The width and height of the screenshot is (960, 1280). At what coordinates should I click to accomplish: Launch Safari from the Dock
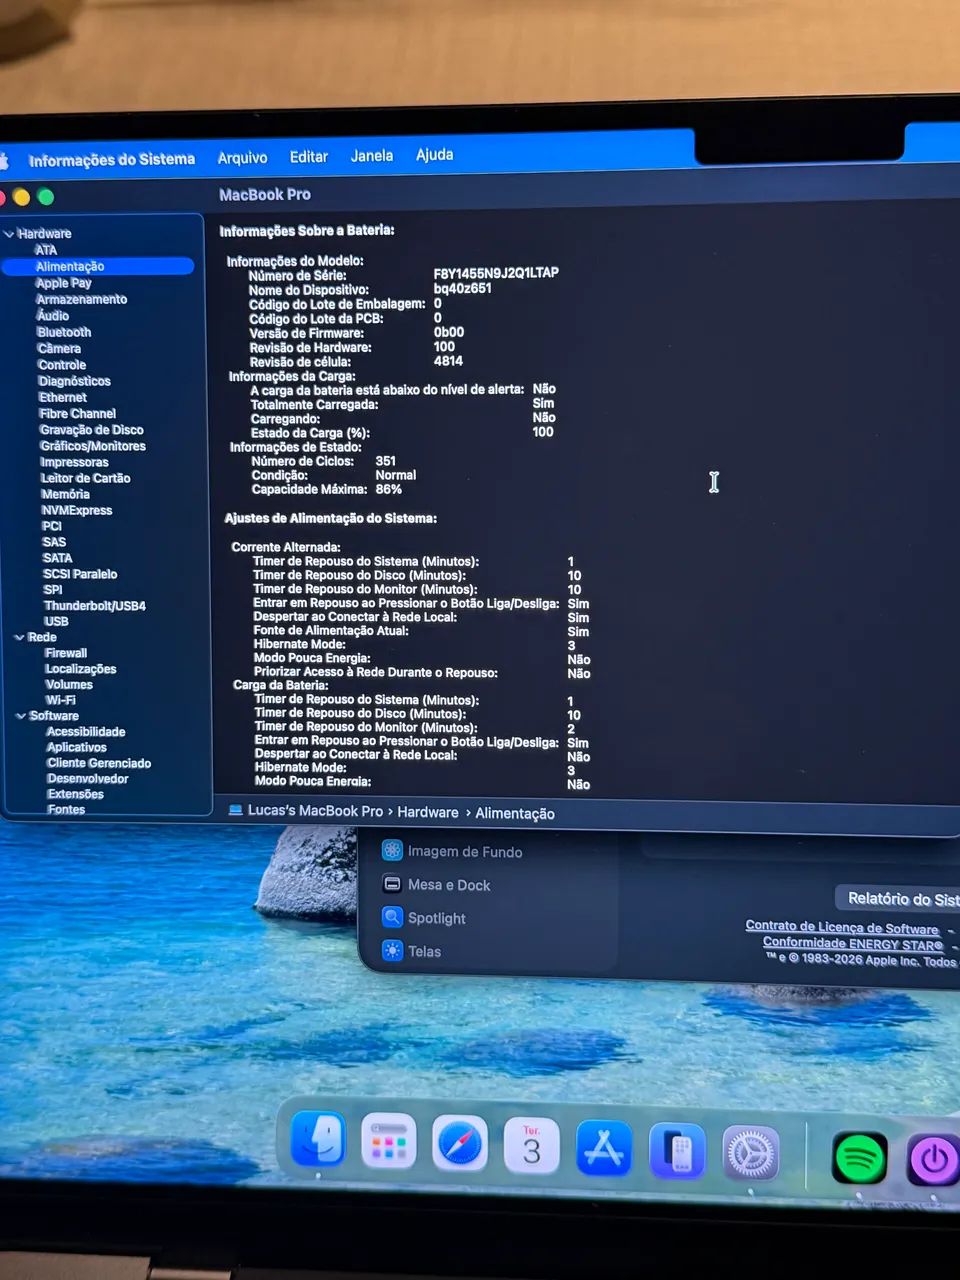tap(460, 1143)
